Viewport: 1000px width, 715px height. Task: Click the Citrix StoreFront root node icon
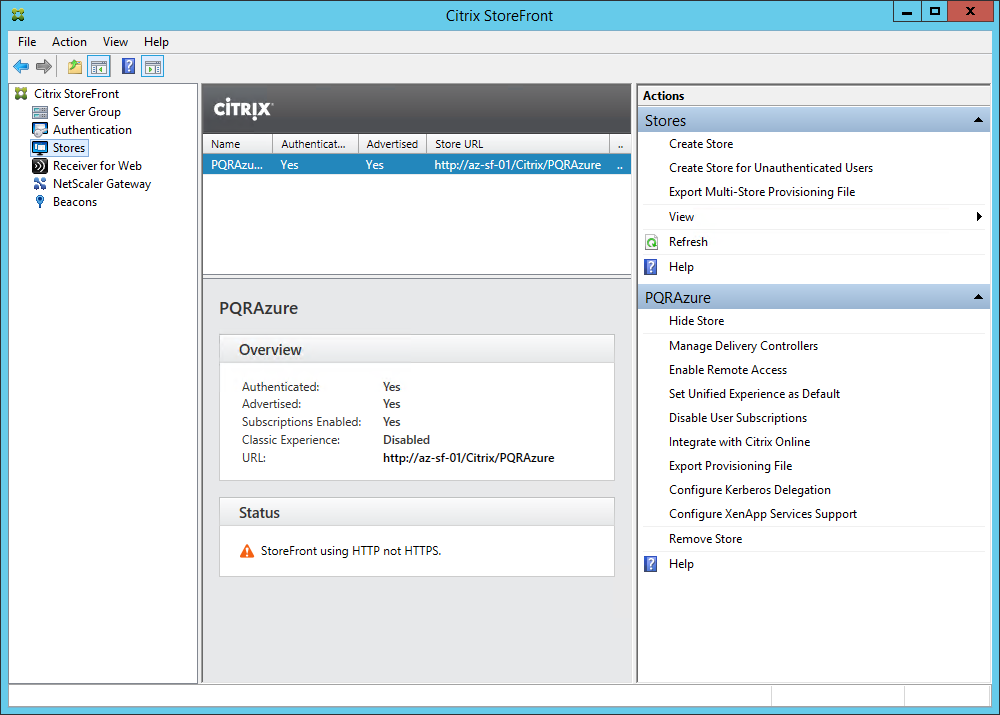[21, 94]
